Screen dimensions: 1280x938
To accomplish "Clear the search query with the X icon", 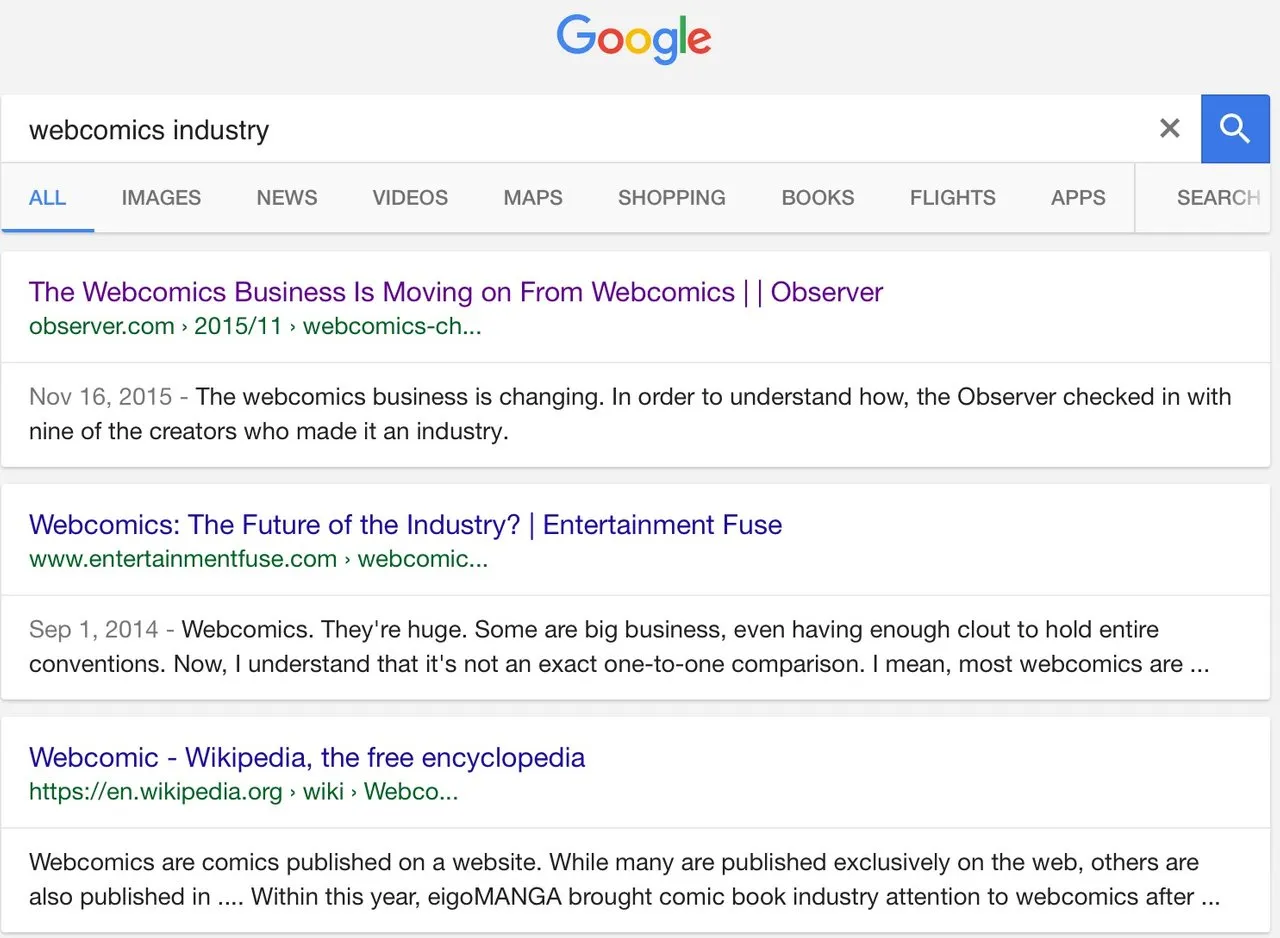I will pos(1170,128).
